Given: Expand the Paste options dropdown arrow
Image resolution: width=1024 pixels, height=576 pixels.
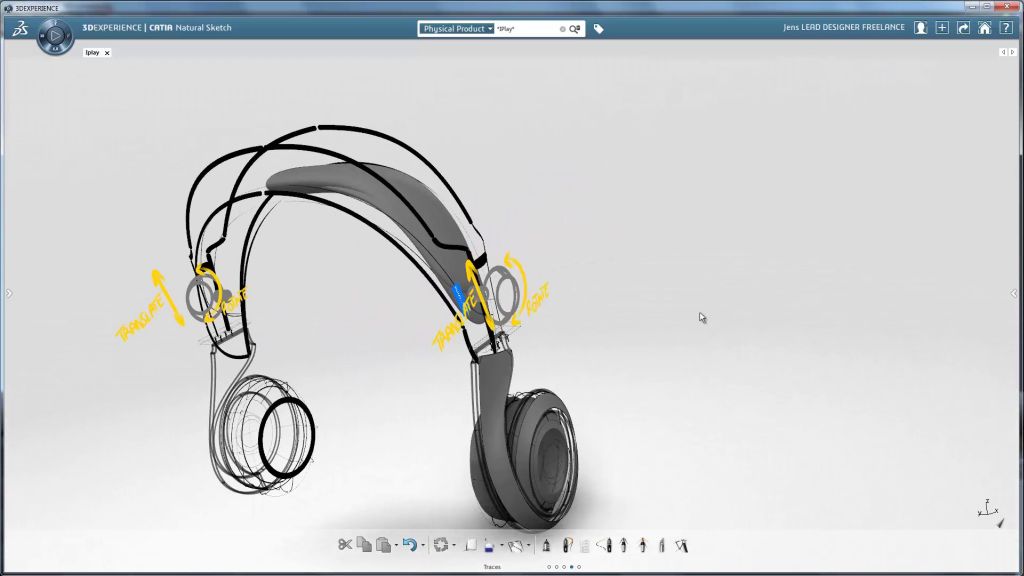Looking at the screenshot, I should pos(396,546).
